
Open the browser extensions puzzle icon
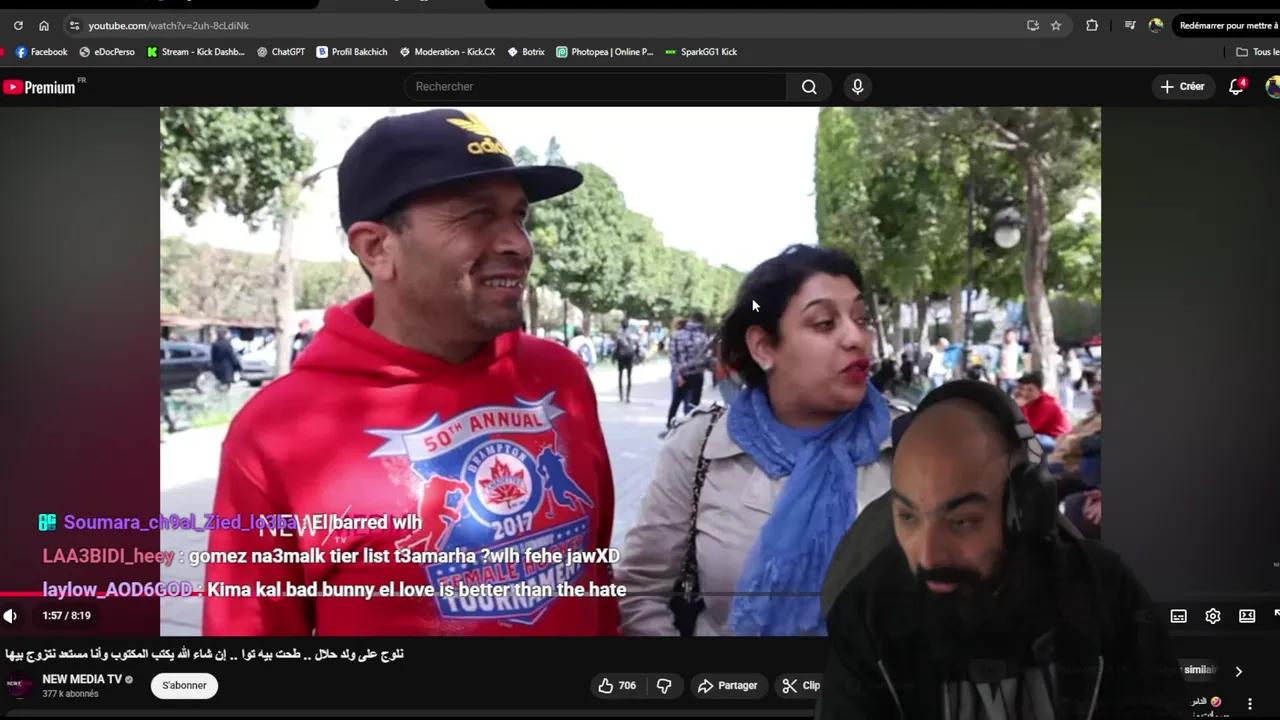point(1092,25)
